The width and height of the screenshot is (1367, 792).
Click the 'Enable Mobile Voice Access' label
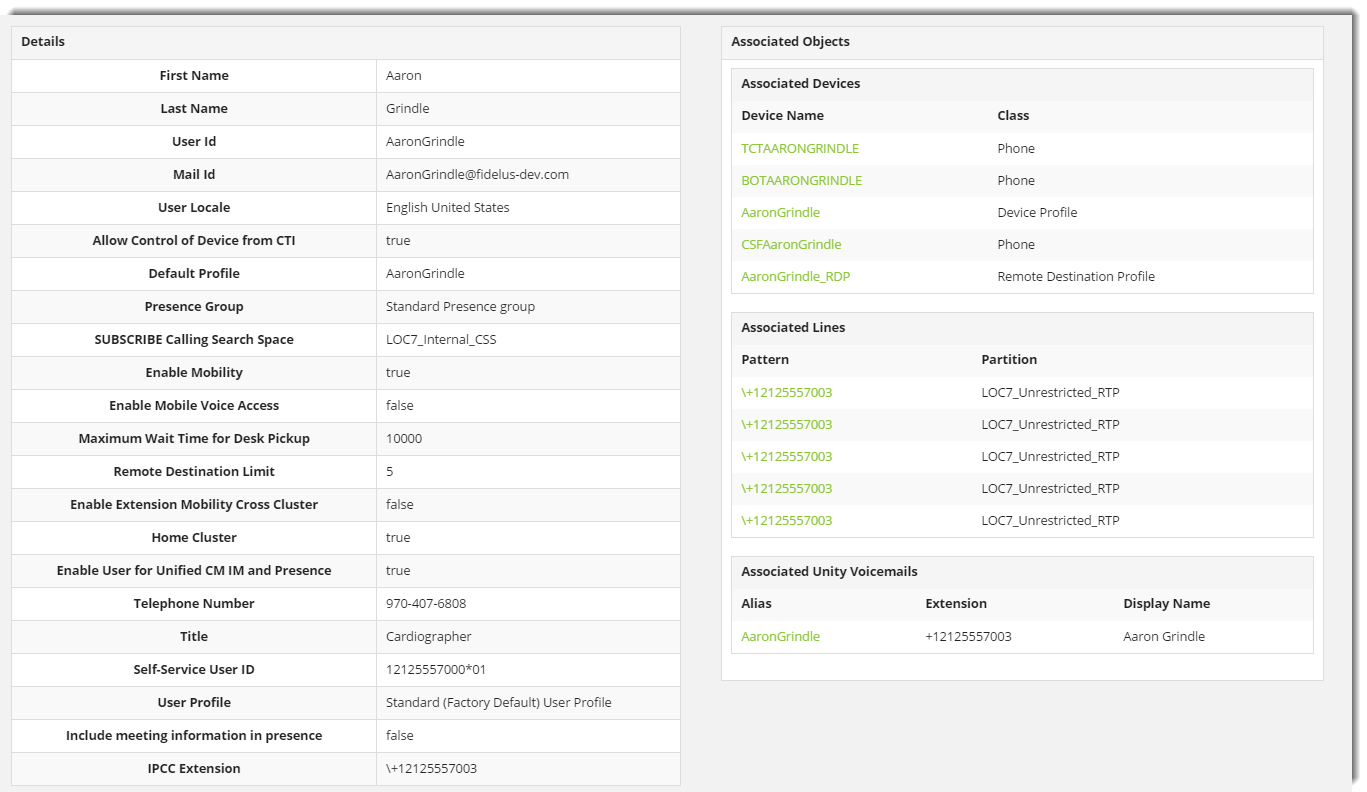click(194, 405)
